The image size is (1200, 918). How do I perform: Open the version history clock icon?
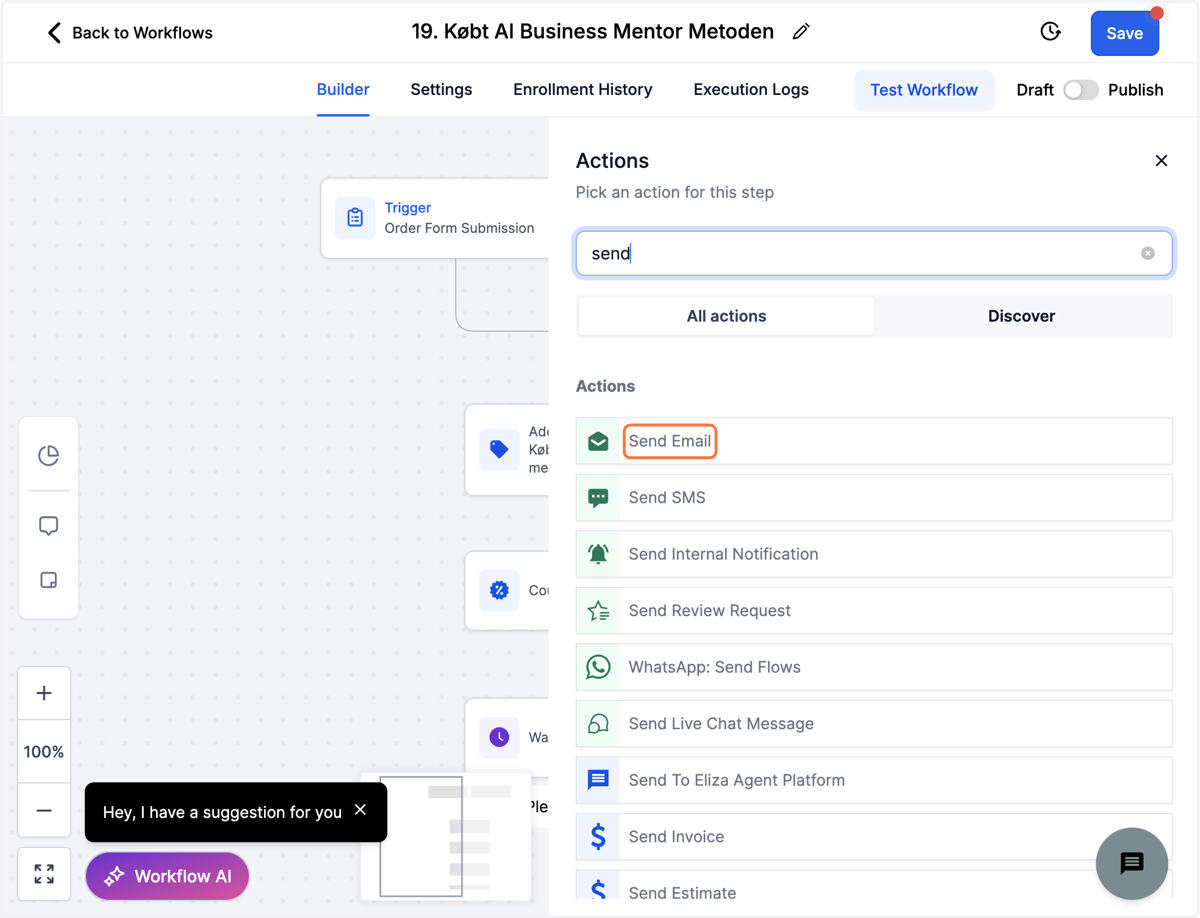(x=1050, y=32)
